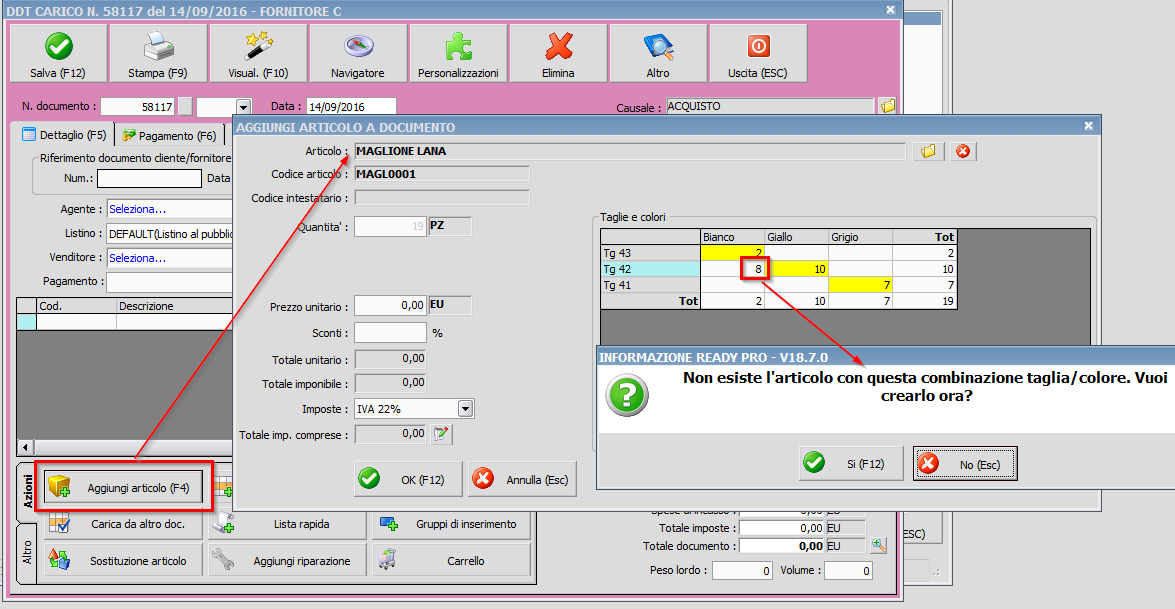Click the Codice articolo field MAGL0001

click(442, 174)
